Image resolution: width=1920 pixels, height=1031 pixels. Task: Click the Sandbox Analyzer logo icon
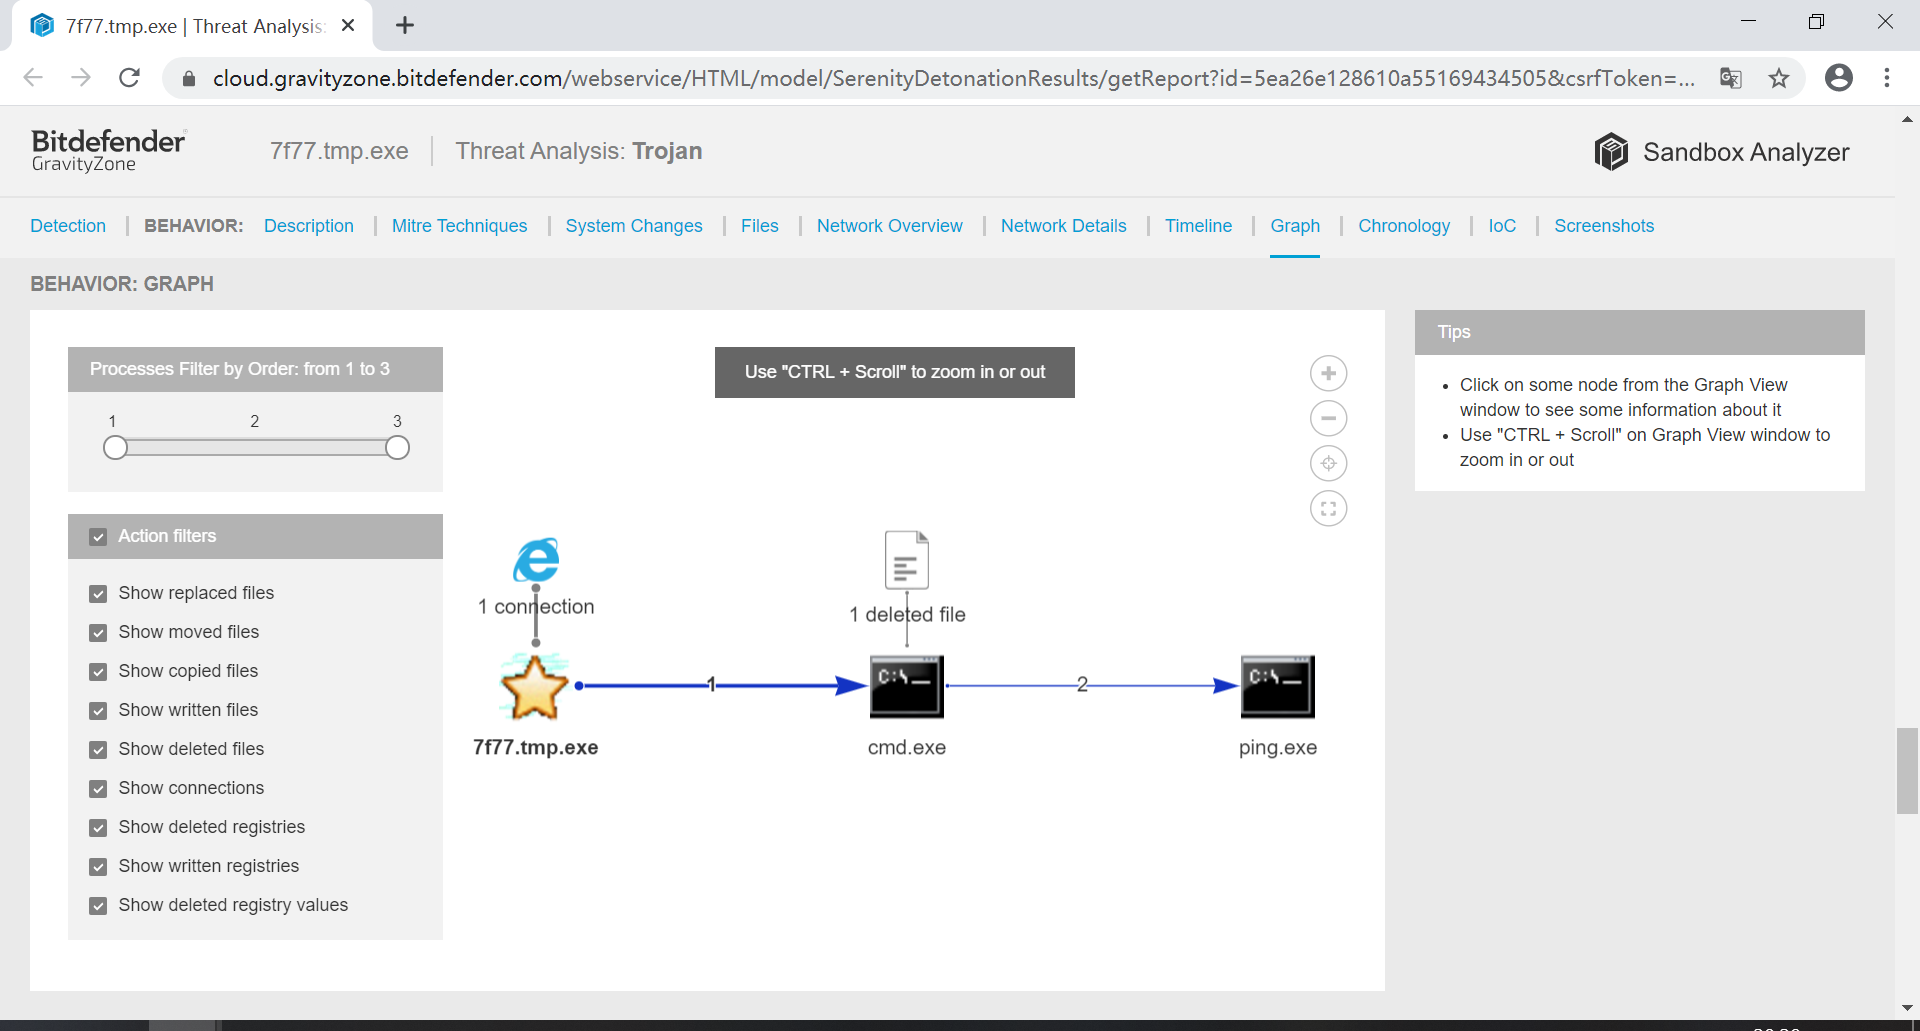[x=1611, y=152]
